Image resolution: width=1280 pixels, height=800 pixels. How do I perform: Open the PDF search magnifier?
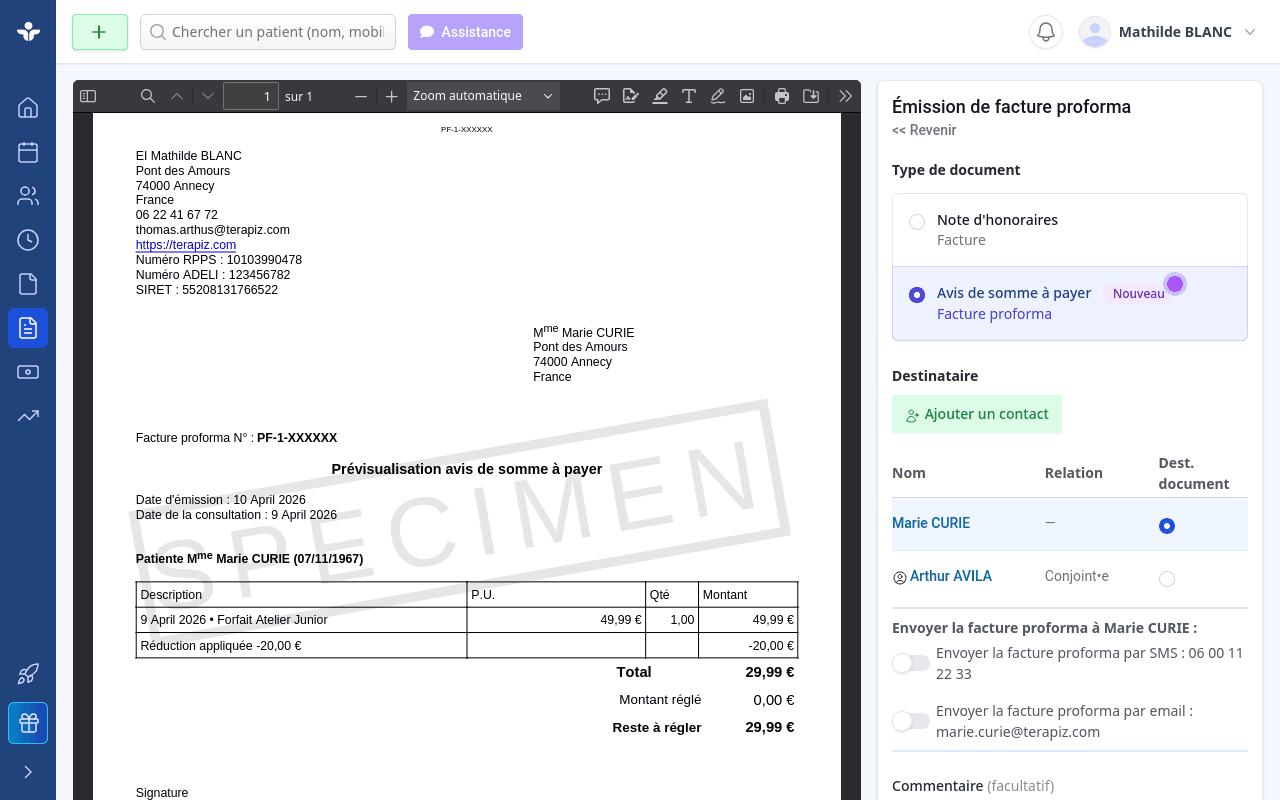(148, 96)
